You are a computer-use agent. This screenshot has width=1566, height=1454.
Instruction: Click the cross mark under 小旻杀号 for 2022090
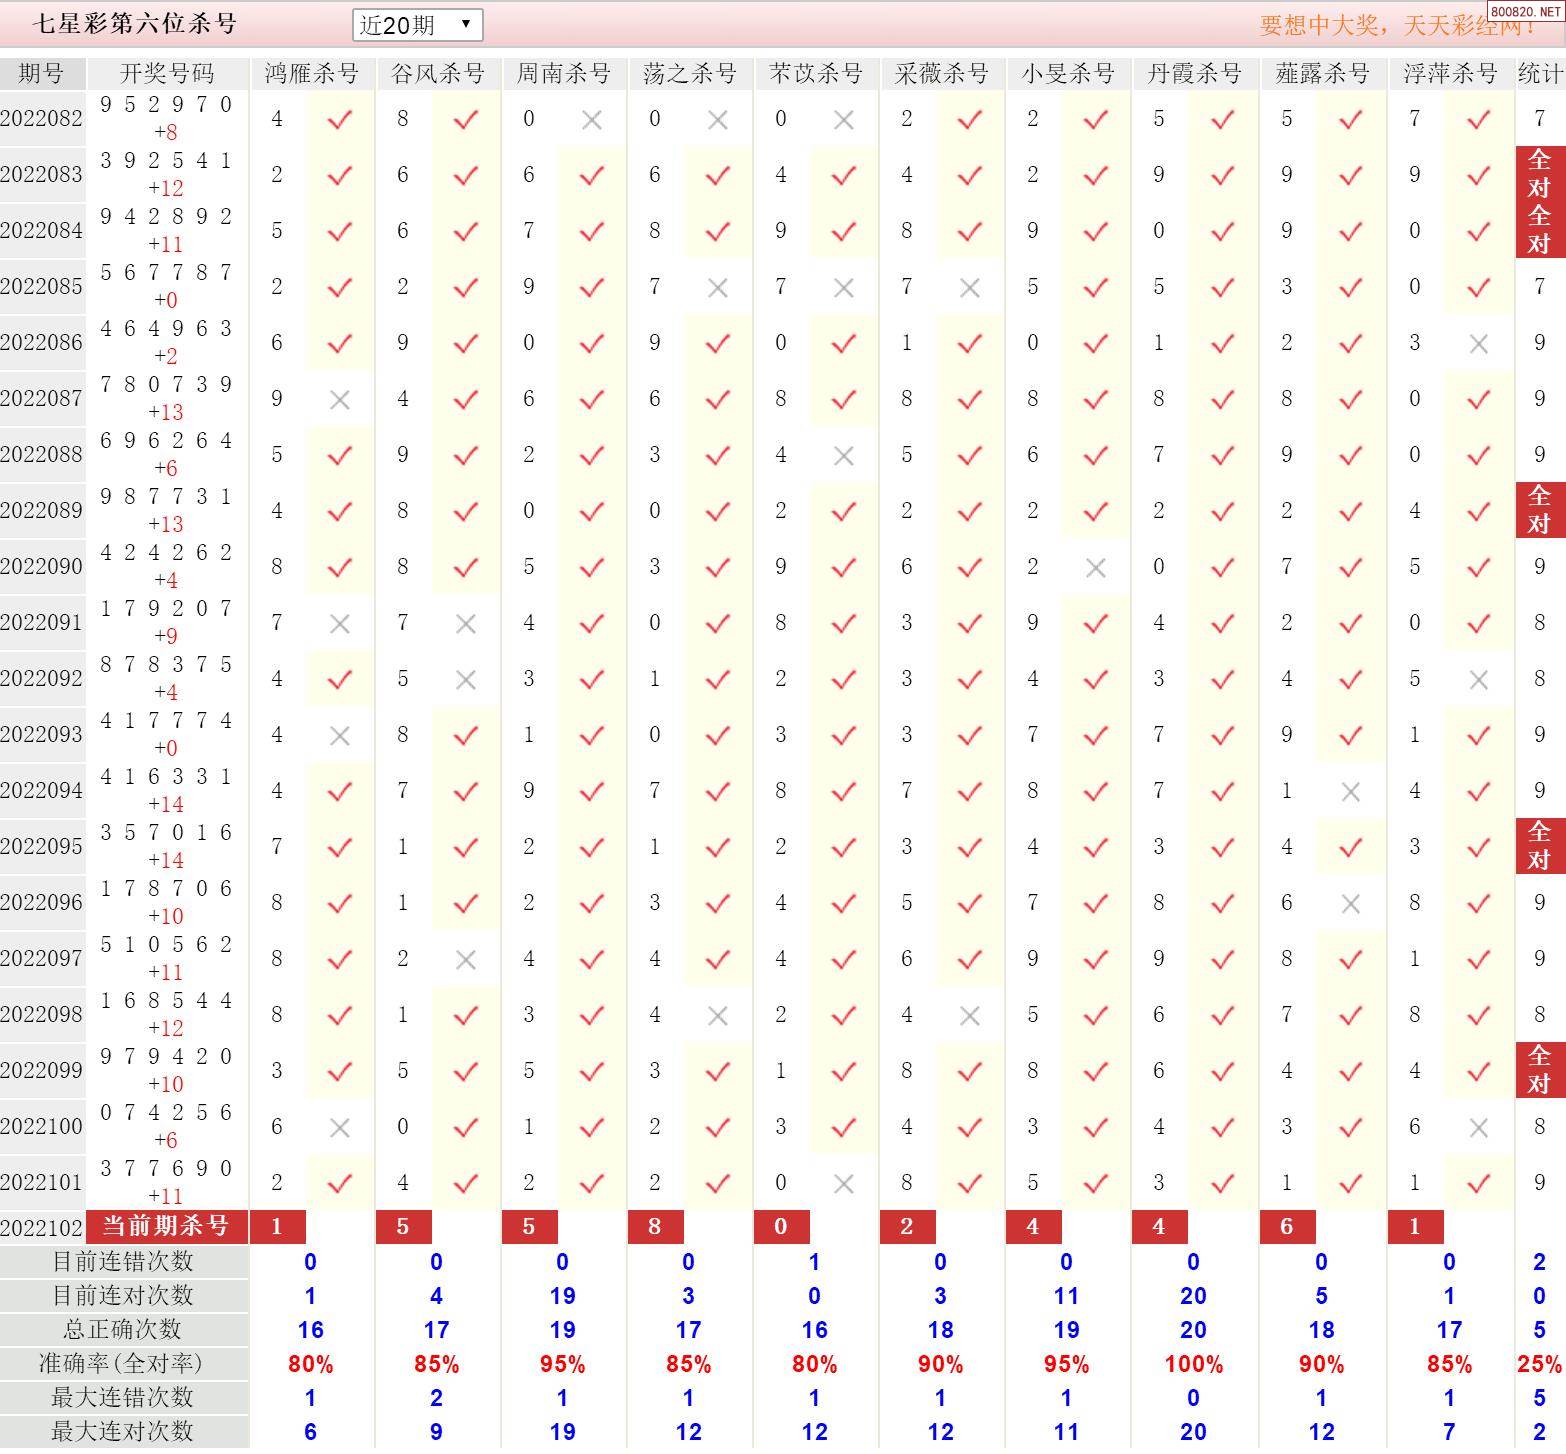(1096, 568)
